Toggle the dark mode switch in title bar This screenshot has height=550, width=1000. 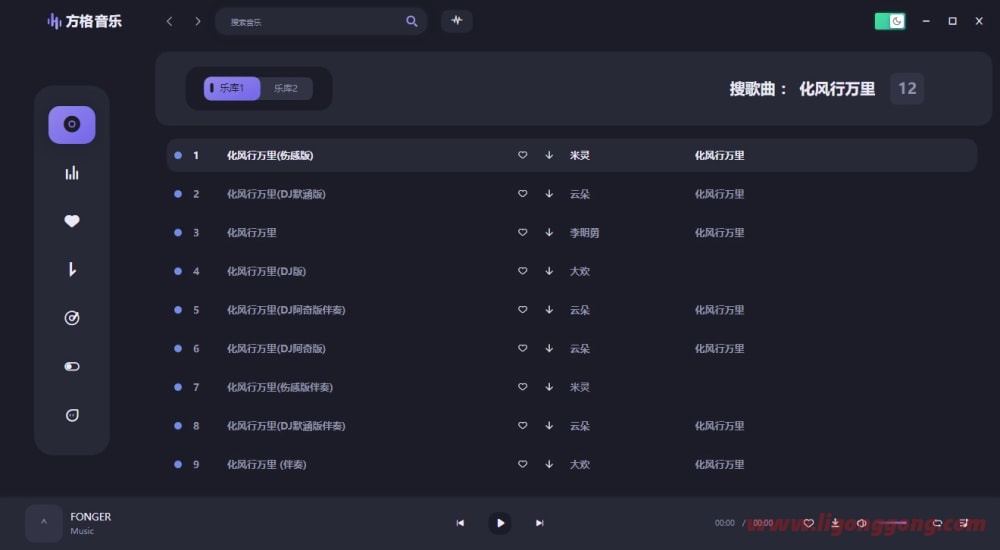tap(889, 21)
